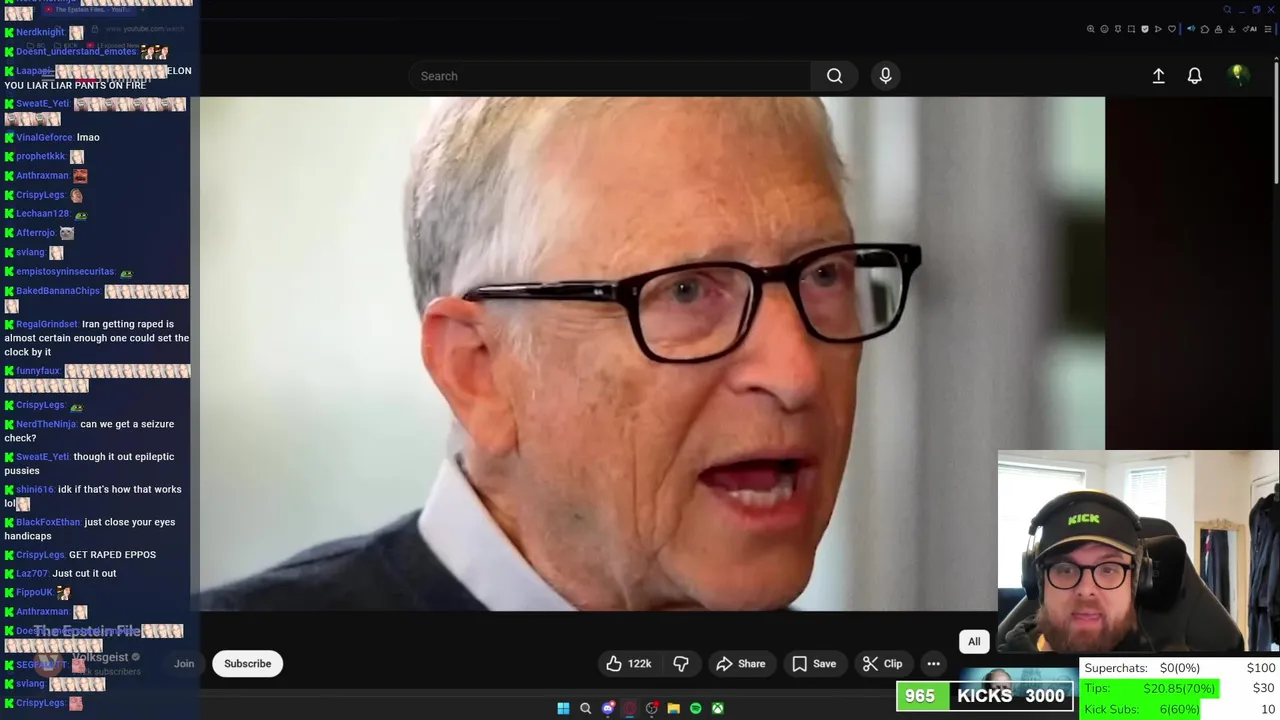Click the 965 KICKS counter bar
The height and width of the screenshot is (720, 1280).
pyautogui.click(x=985, y=696)
